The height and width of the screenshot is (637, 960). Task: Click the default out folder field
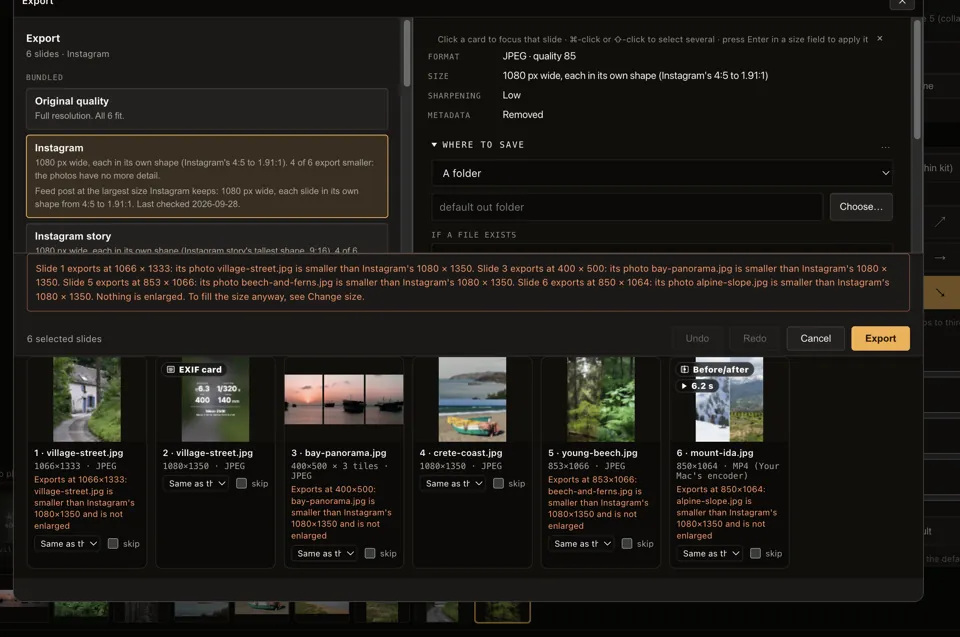(x=627, y=207)
